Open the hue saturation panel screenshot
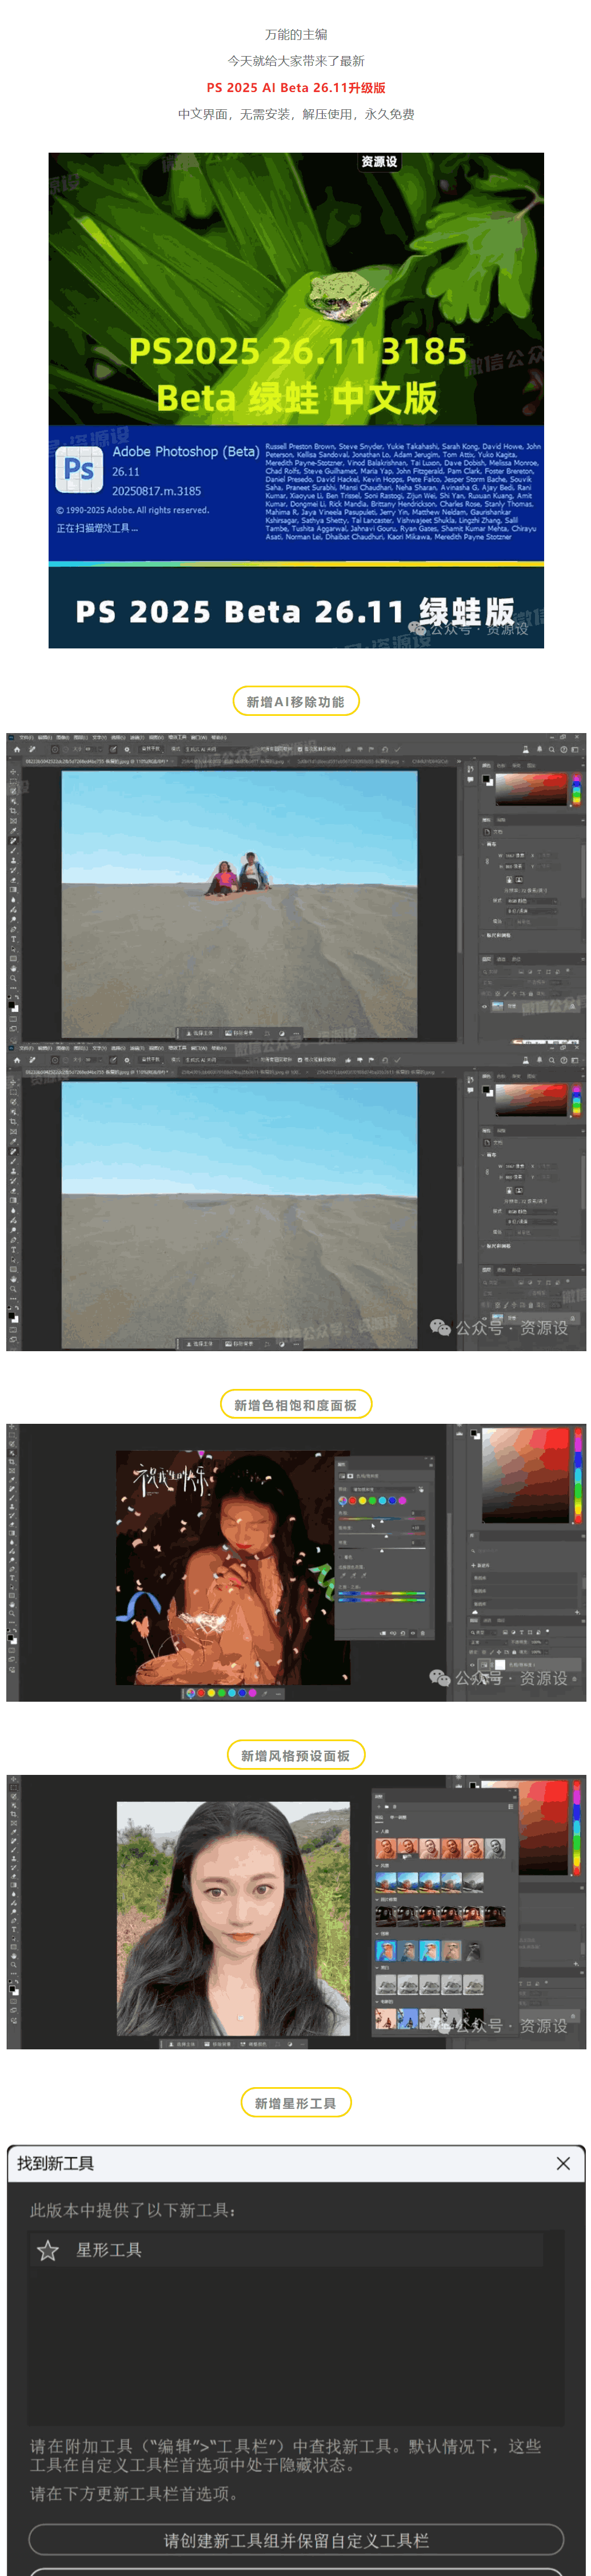 pyautogui.click(x=296, y=1563)
